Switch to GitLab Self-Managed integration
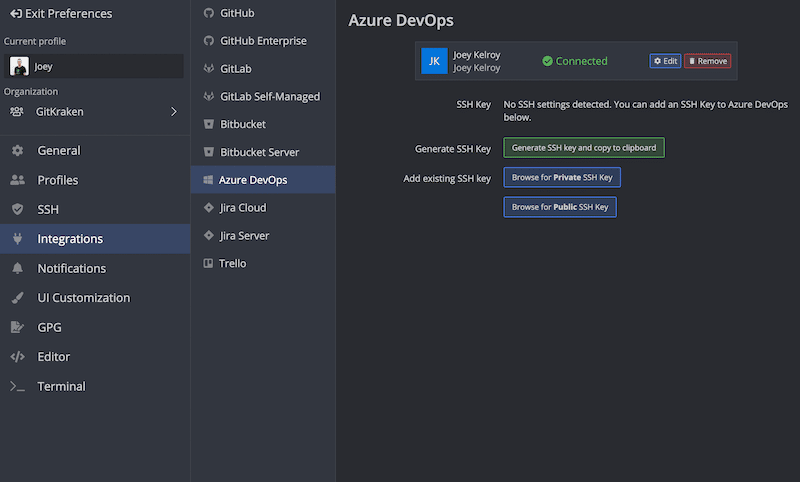Image resolution: width=800 pixels, height=482 pixels. (269, 97)
